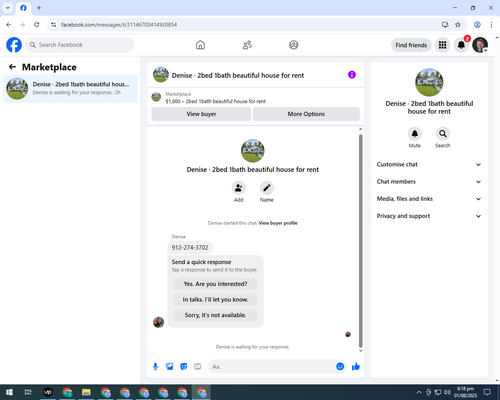
Task: Click the More Options button
Action: coord(306,114)
